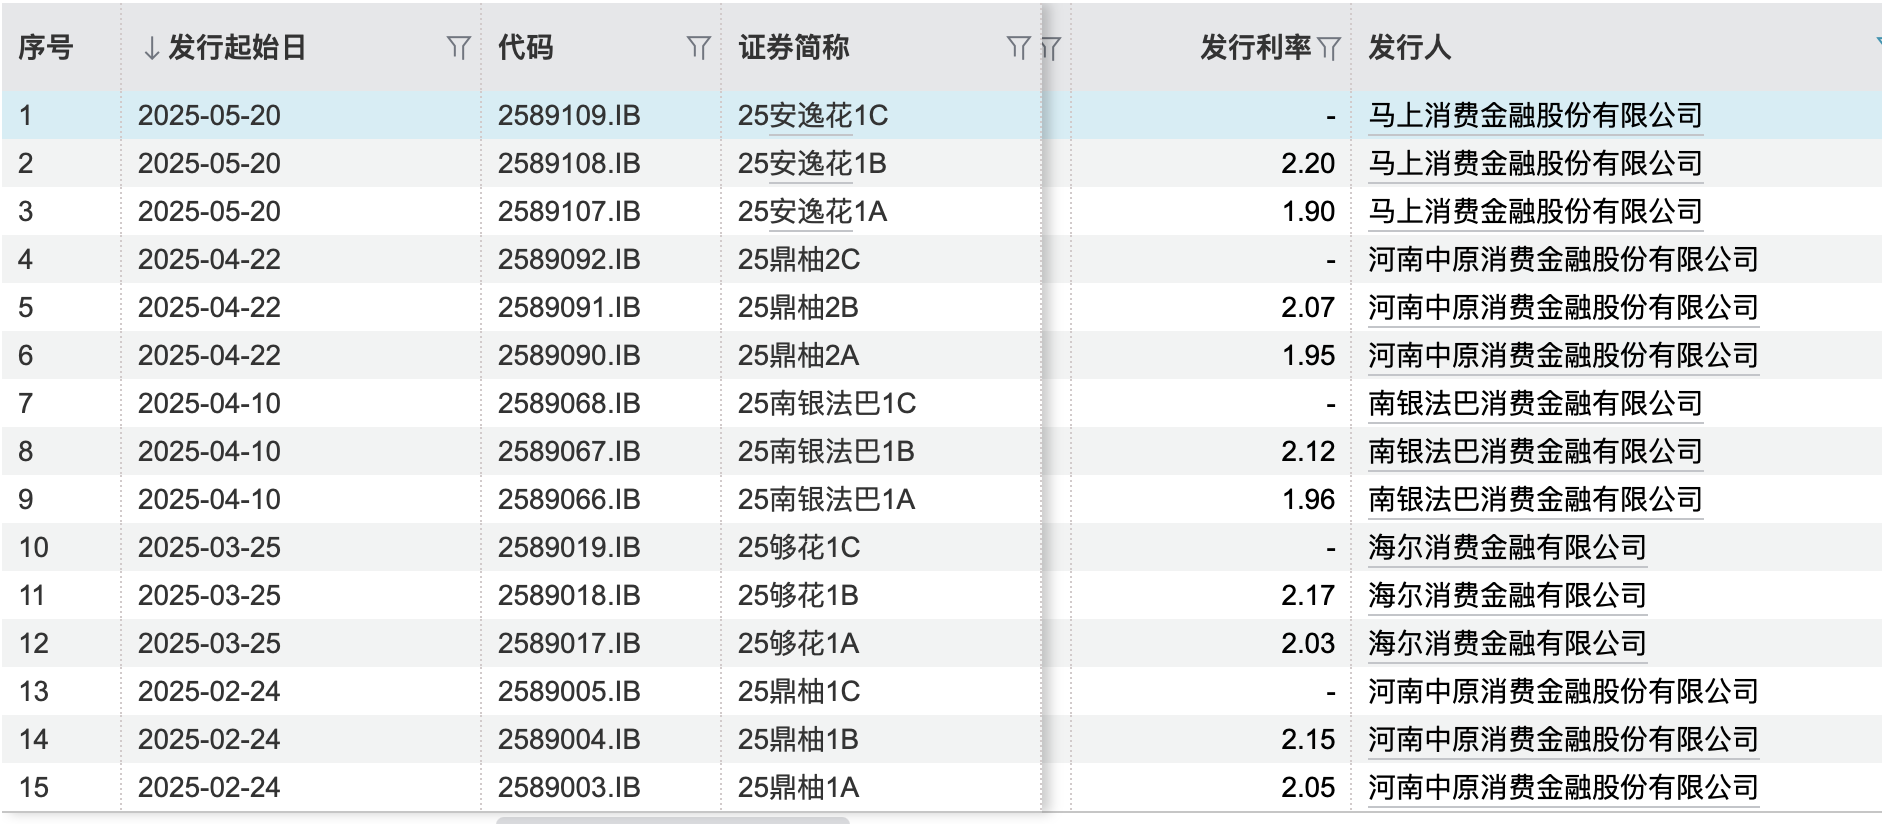
Task: Select row 15 with 25鼎柚1A
Action: (798, 787)
